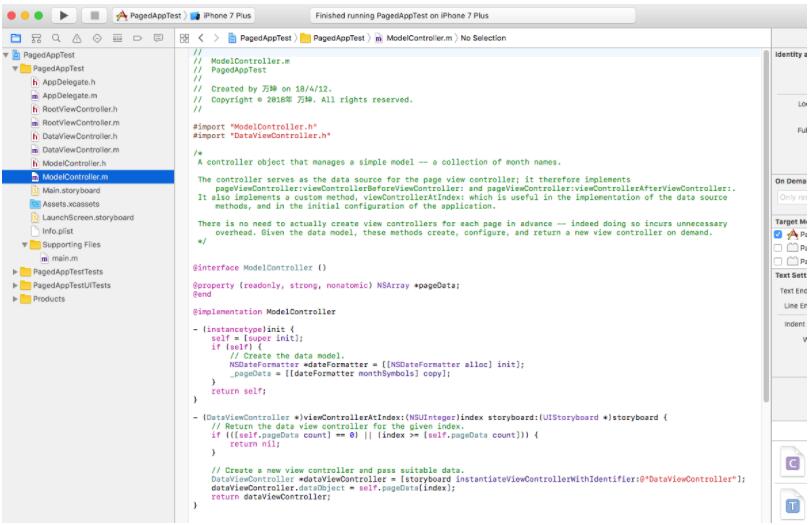
Task: Click the Products folder icon
Action: coord(26,299)
